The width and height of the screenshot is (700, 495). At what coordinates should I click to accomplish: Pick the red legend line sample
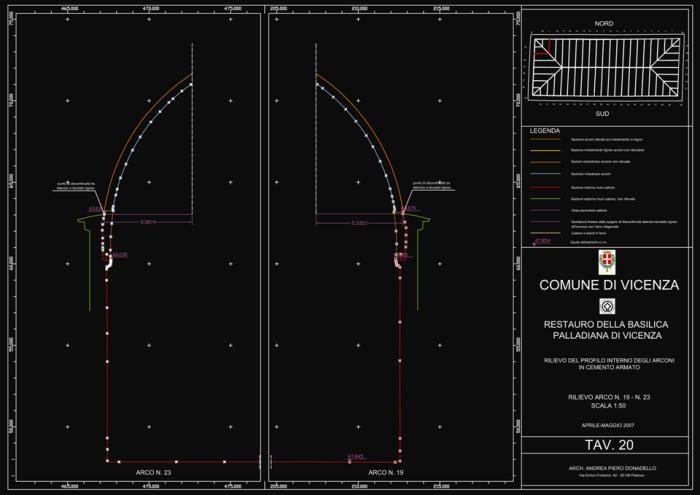click(546, 185)
